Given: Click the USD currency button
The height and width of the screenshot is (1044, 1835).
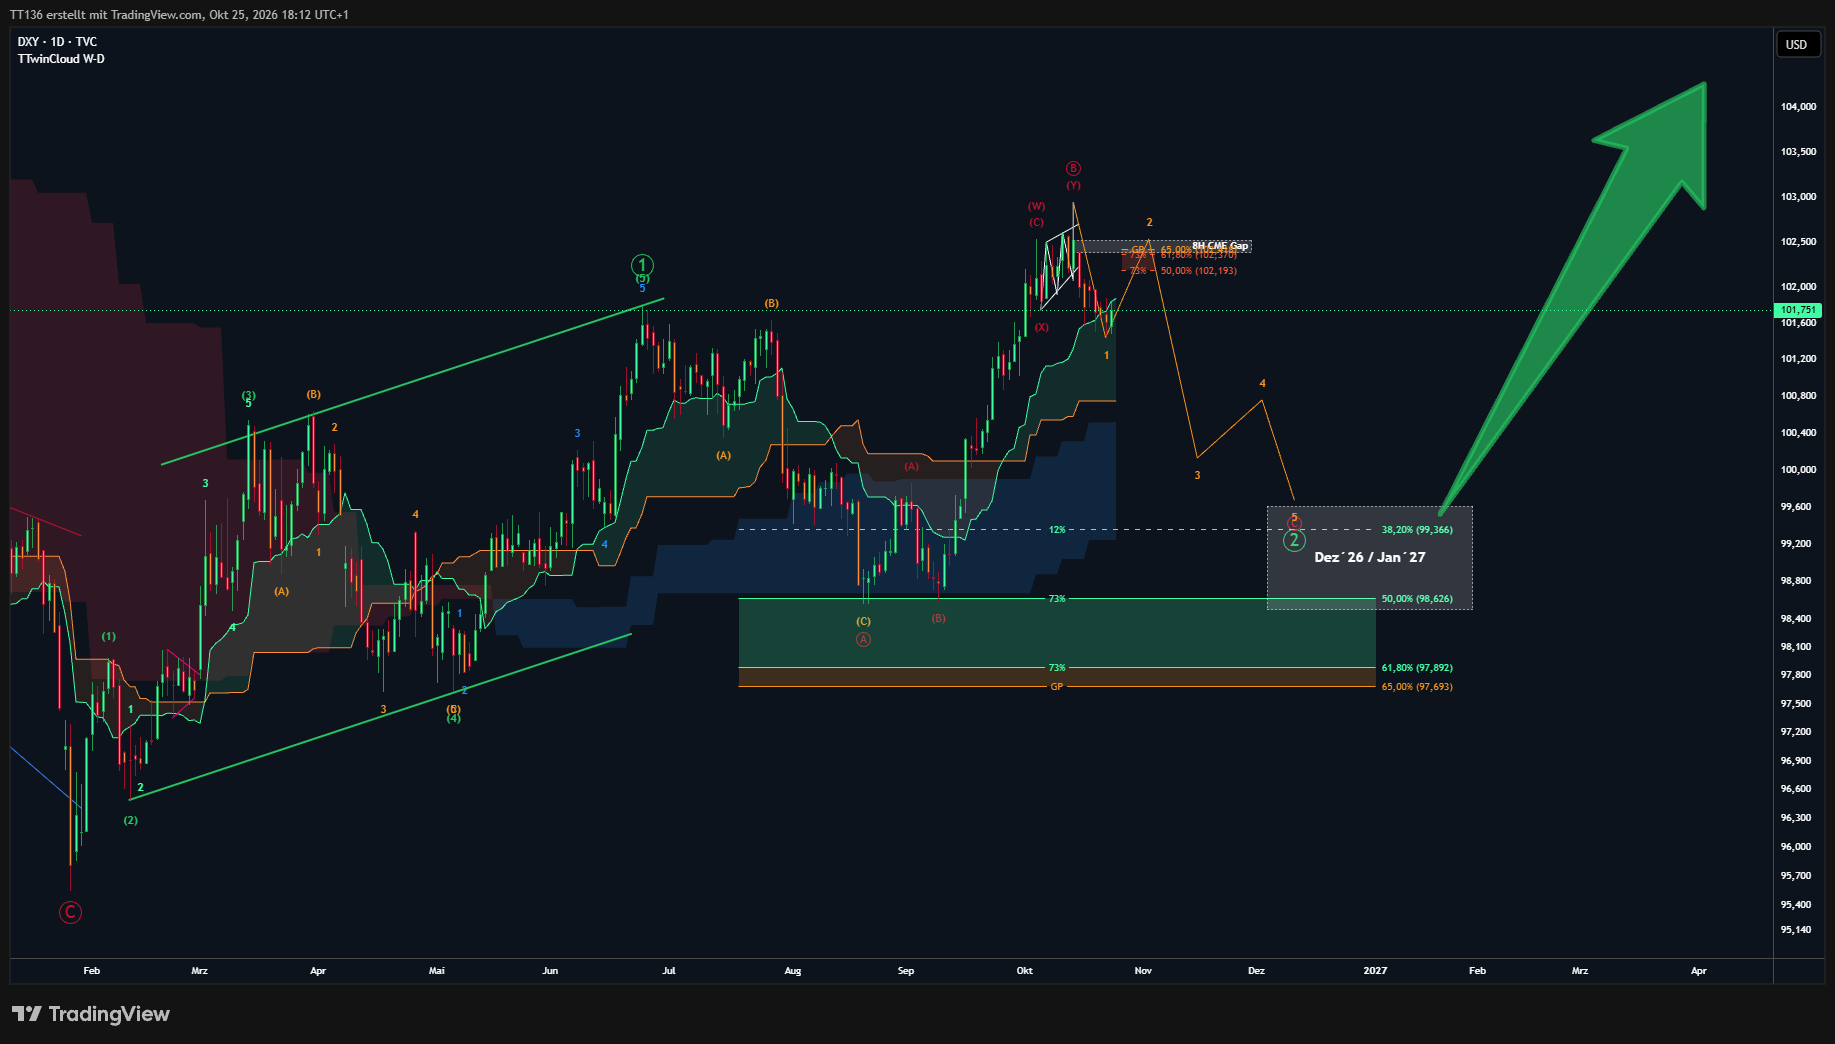Looking at the screenshot, I should 1796,44.
